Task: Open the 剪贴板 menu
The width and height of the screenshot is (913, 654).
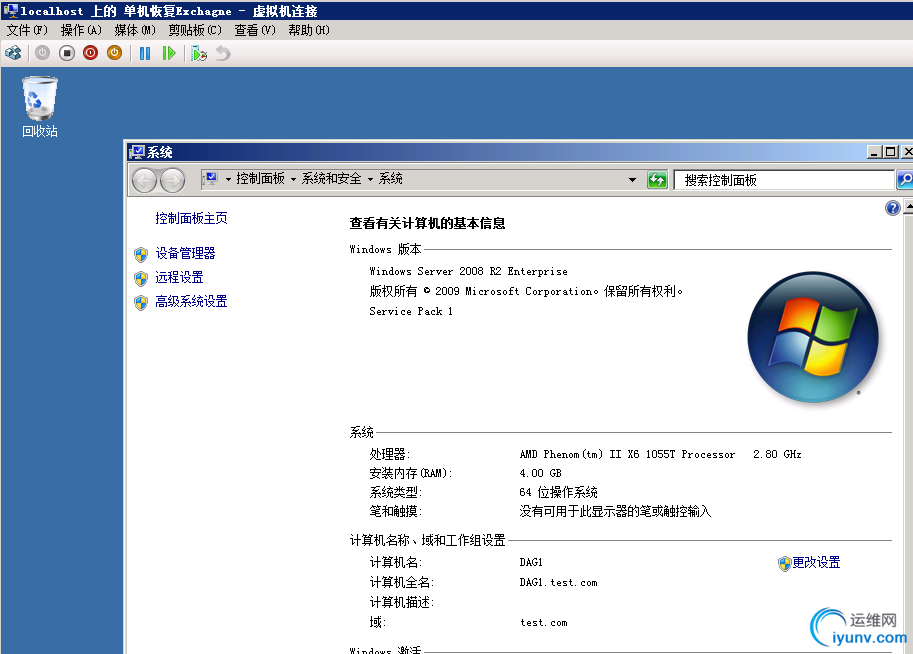Action: click(194, 30)
